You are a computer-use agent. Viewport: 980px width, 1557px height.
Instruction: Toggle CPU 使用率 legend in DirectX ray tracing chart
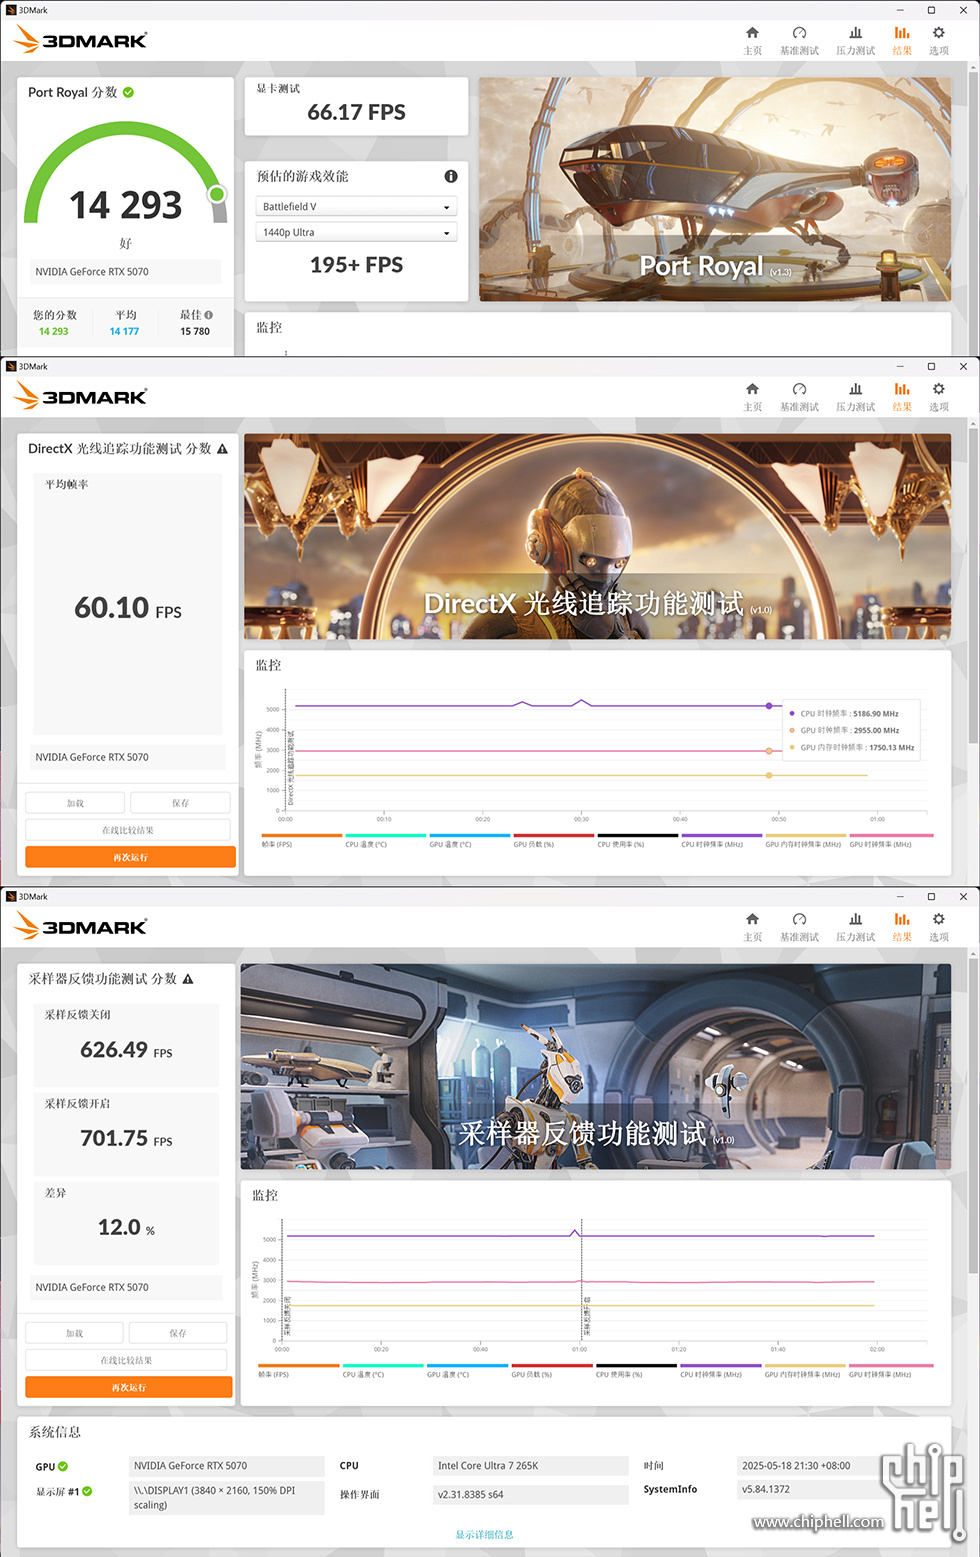637,841
